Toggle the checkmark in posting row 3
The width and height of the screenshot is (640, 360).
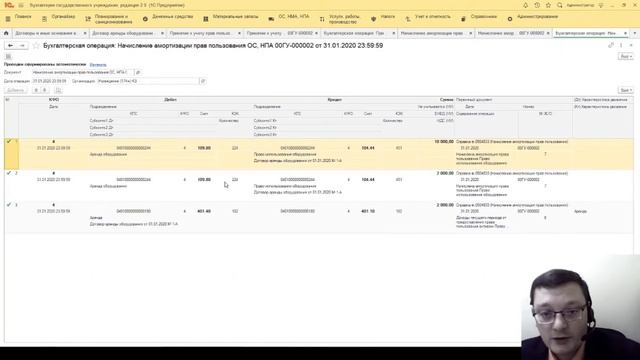[x=9, y=205]
